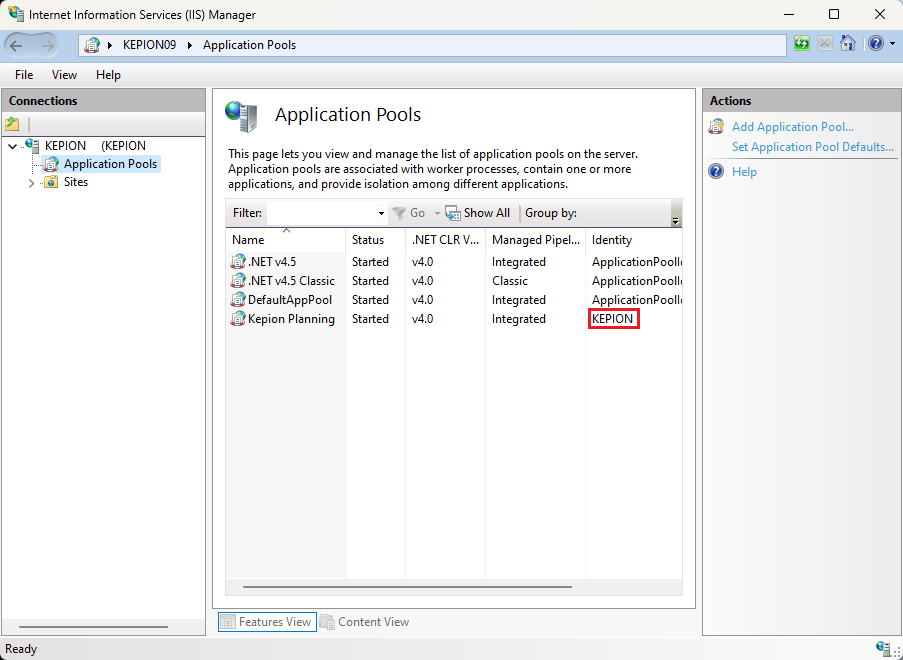Click the Create New Connection icon in Connections
Image resolution: width=903 pixels, height=660 pixels.
pos(12,124)
